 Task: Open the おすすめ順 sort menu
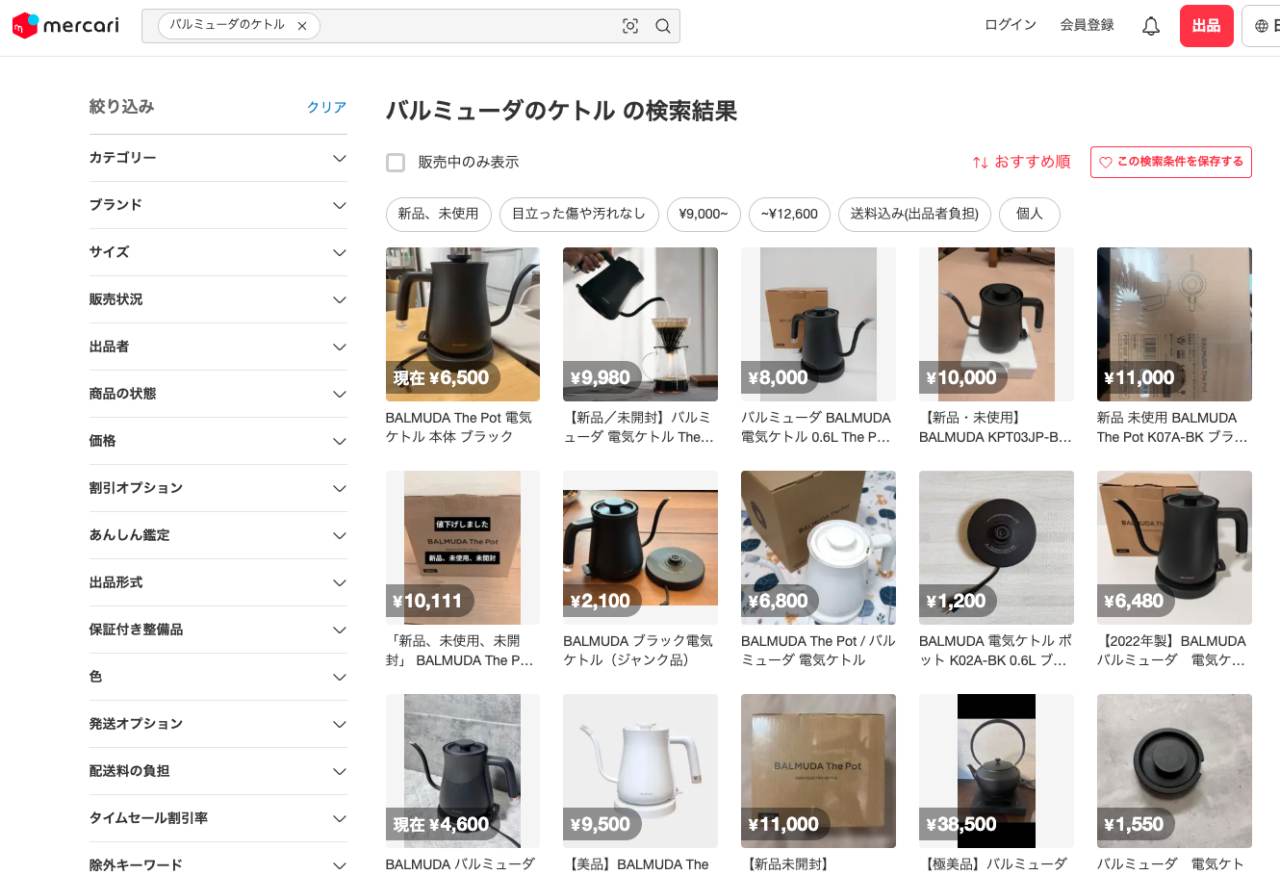[x=1021, y=162]
